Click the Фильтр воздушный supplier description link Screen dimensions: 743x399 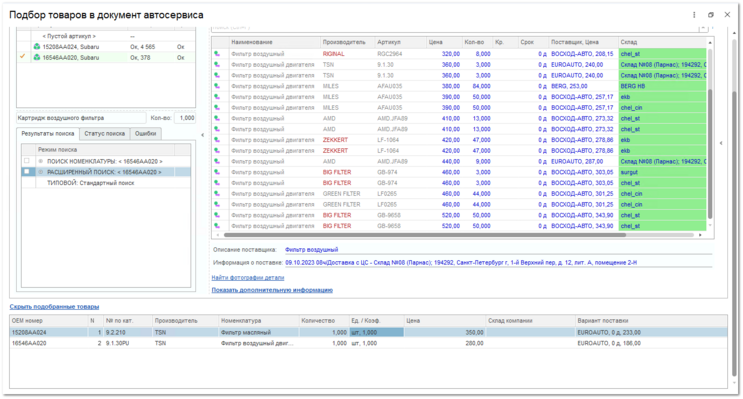311,250
